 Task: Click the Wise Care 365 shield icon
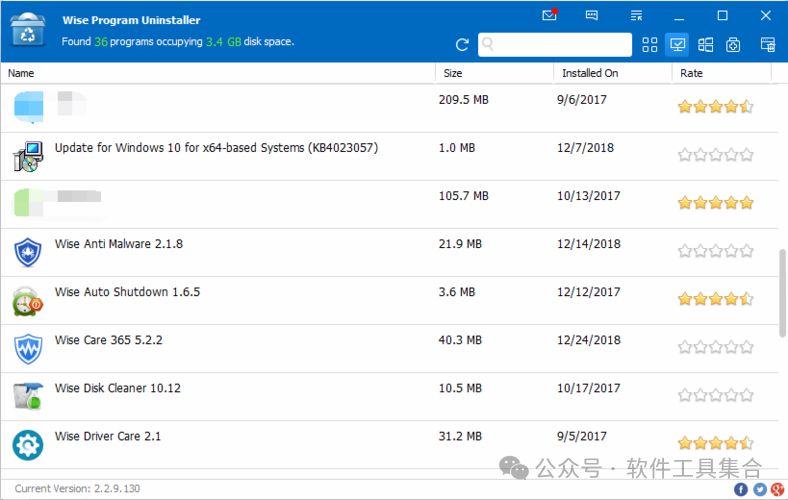[x=28, y=348]
